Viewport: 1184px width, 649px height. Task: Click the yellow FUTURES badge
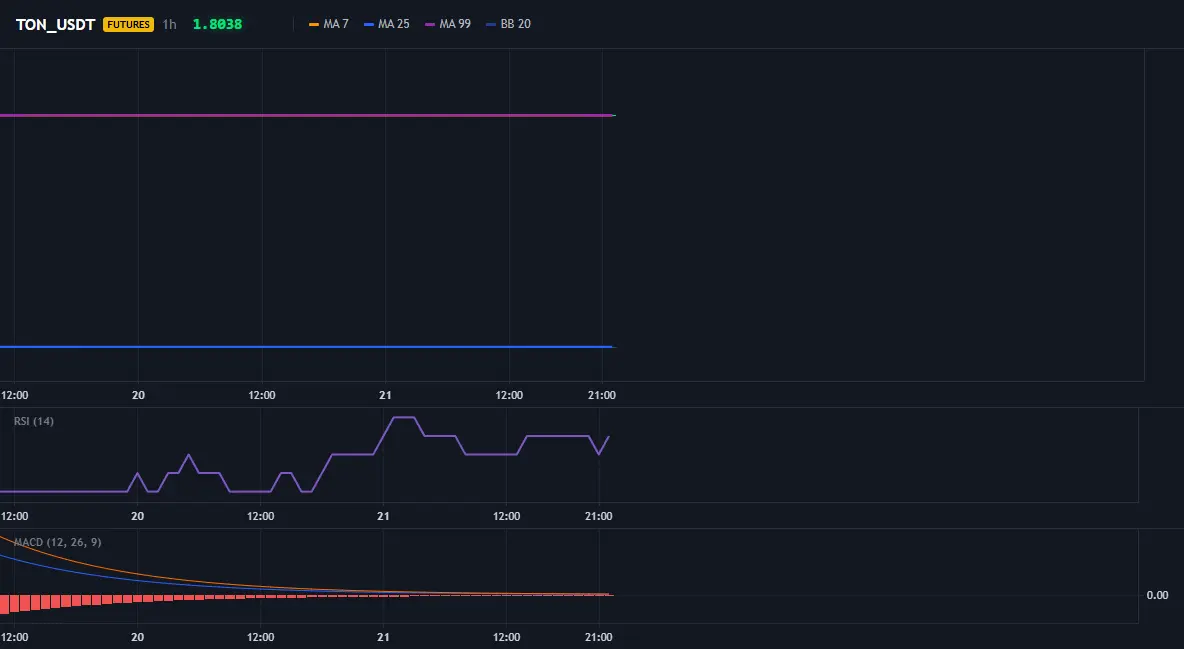(128, 24)
